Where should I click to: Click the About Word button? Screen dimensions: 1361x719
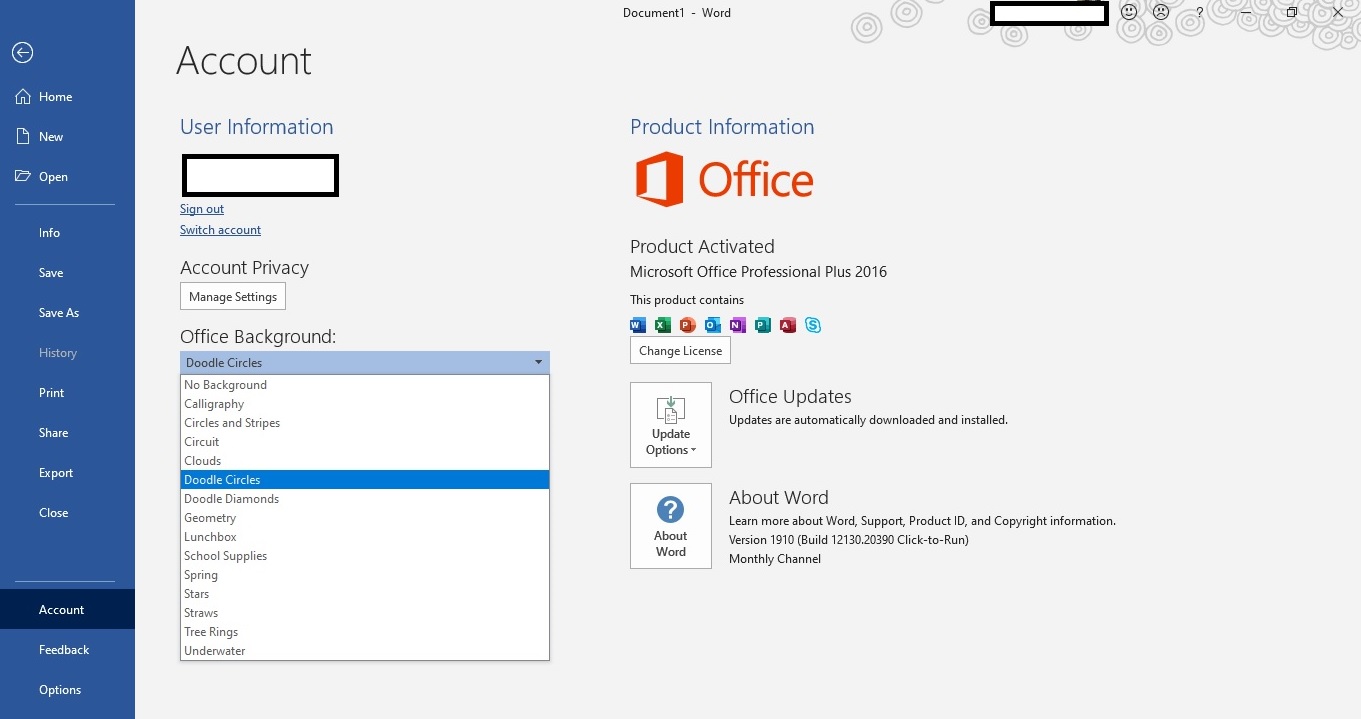click(671, 526)
